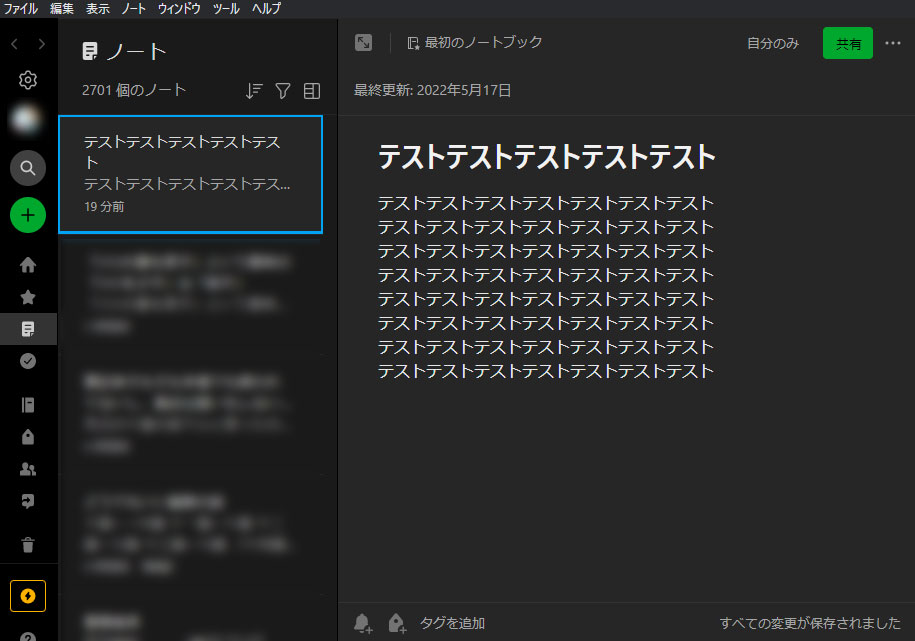Open the Trash from the sidebar
Viewport: 915px width, 641px height.
pyautogui.click(x=28, y=544)
